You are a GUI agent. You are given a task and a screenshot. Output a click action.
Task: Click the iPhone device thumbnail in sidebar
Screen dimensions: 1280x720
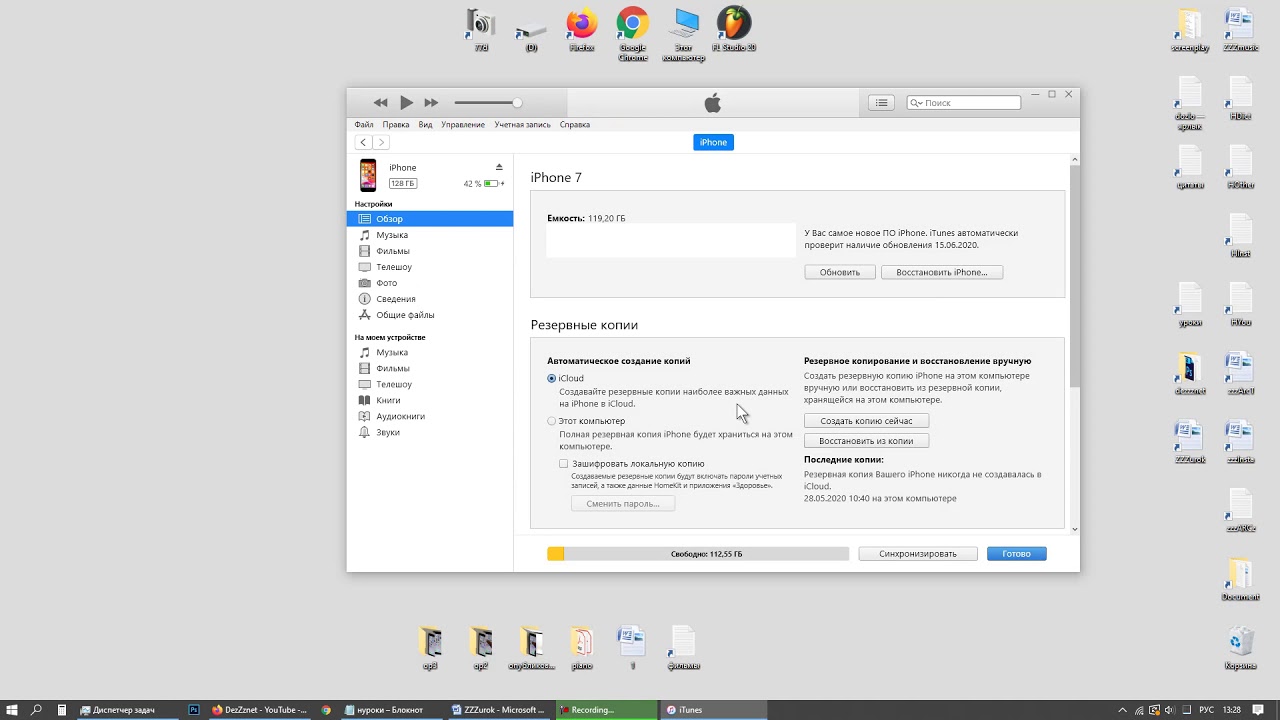coord(368,175)
